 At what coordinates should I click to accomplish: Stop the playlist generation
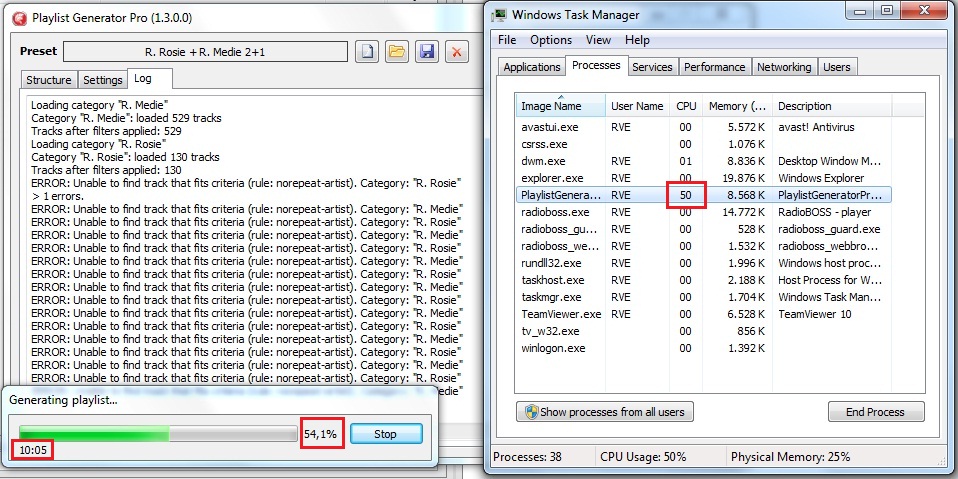coord(386,434)
